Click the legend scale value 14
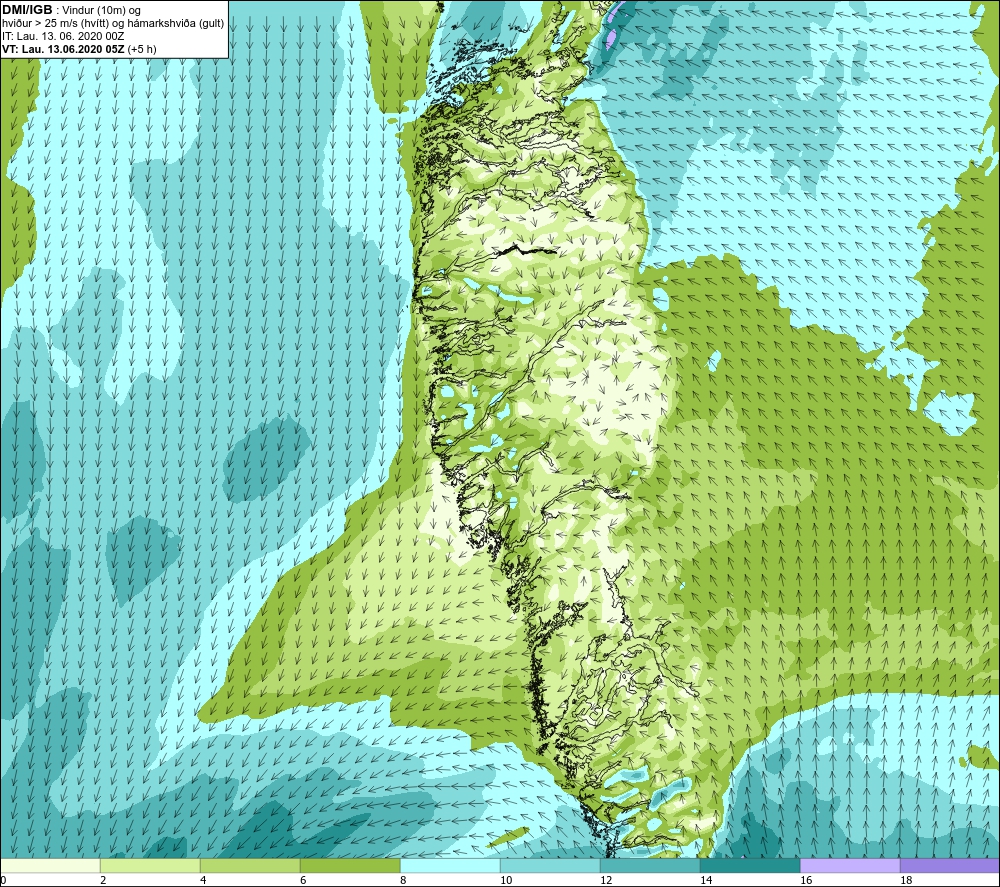1000x887 pixels. coord(706,880)
